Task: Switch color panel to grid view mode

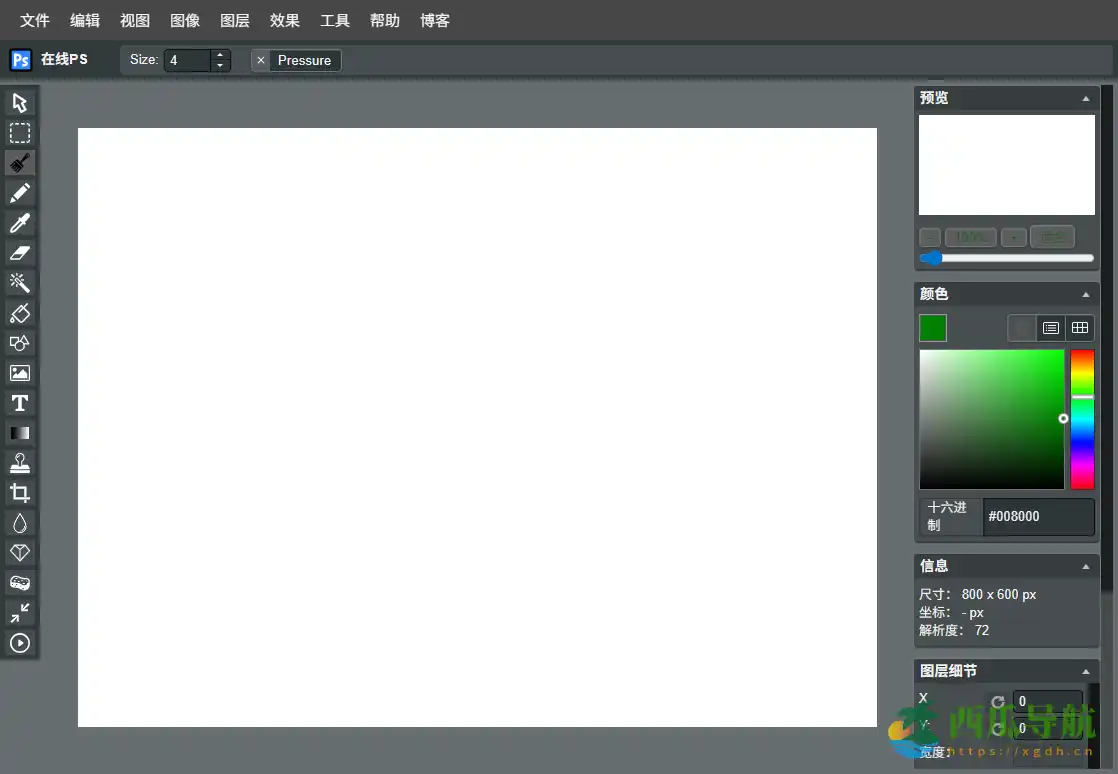Action: click(1080, 327)
